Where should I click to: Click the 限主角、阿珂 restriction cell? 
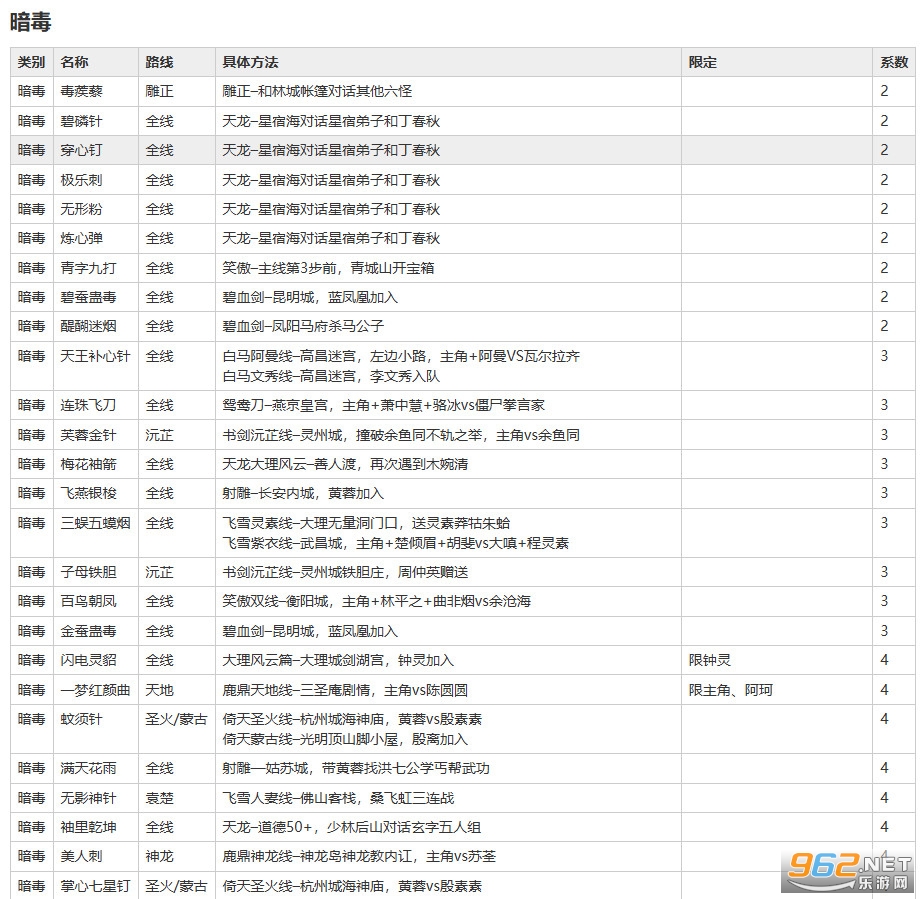[777, 690]
